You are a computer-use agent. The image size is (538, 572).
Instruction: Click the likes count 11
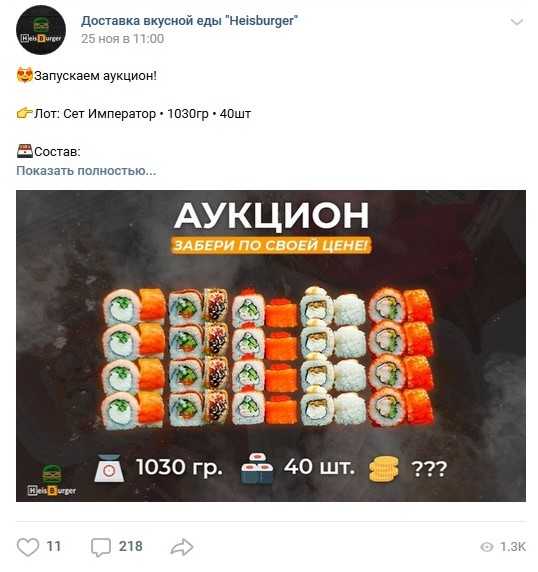point(54,546)
